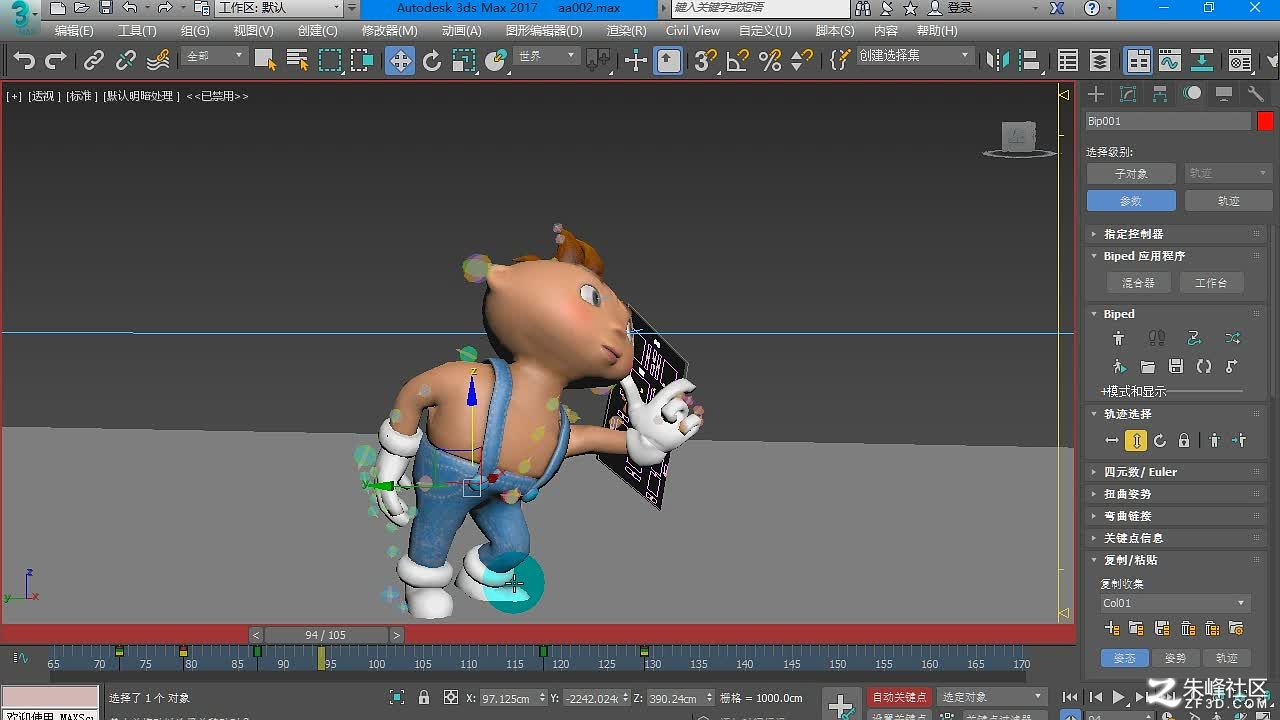Screen dimensions: 1280x720
Task: Select Body Horizontal in 轨迹选择
Action: click(1111, 441)
